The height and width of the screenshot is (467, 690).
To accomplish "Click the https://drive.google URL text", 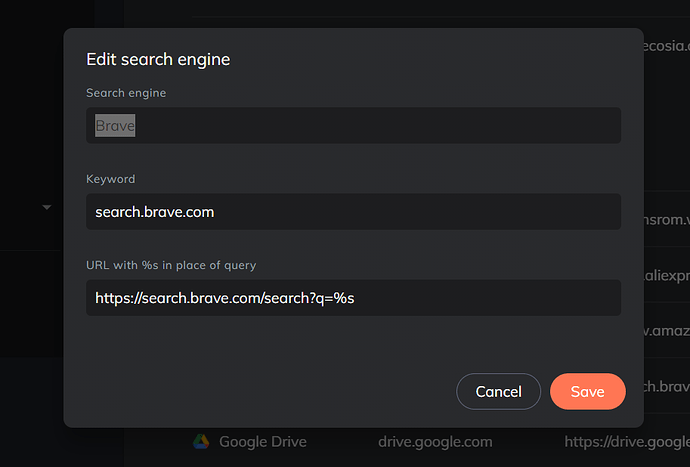I will 626,441.
